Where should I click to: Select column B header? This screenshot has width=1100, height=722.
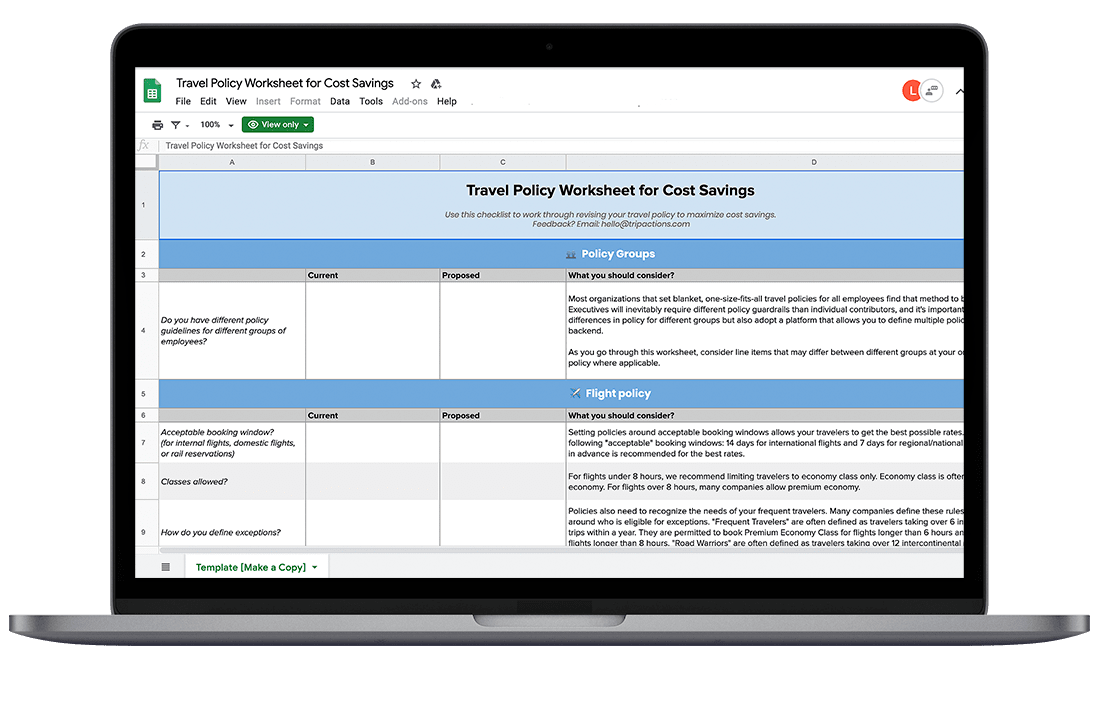coord(373,162)
